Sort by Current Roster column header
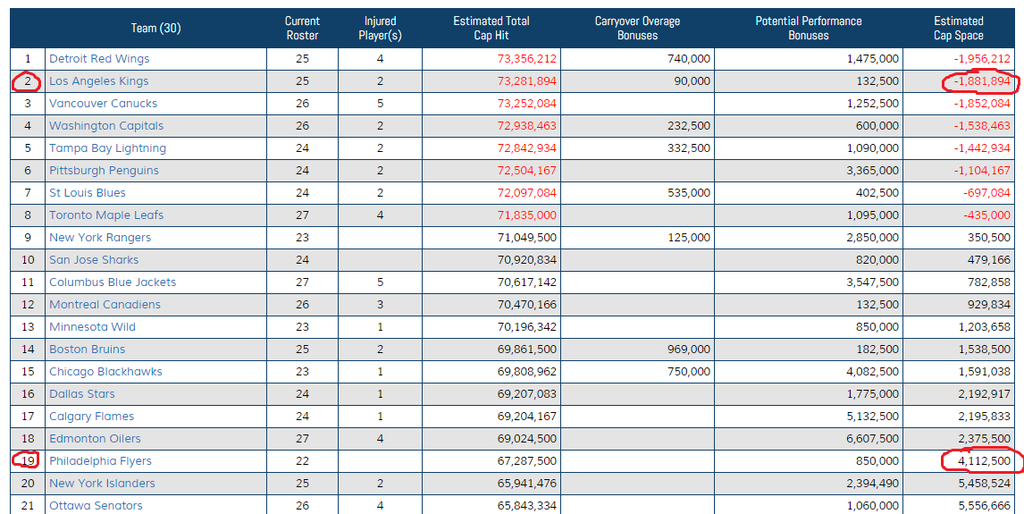This screenshot has height=514, width=1024. click(x=302, y=28)
